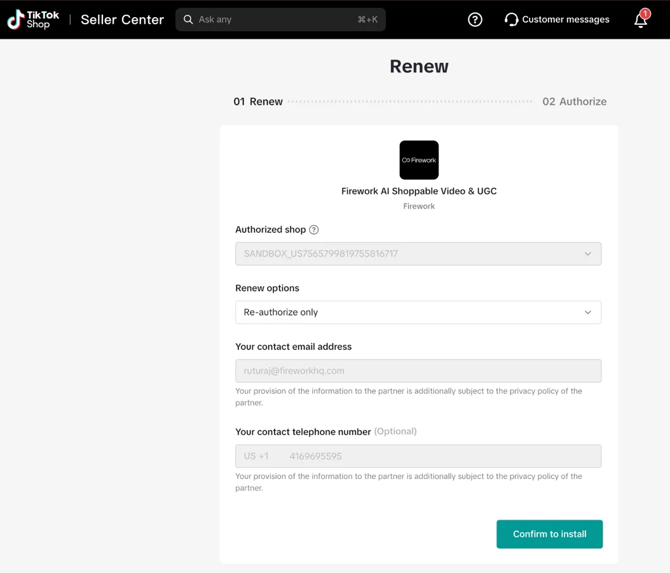The height and width of the screenshot is (573, 670).
Task: Open Customer messages link
Action: (x=565, y=19)
